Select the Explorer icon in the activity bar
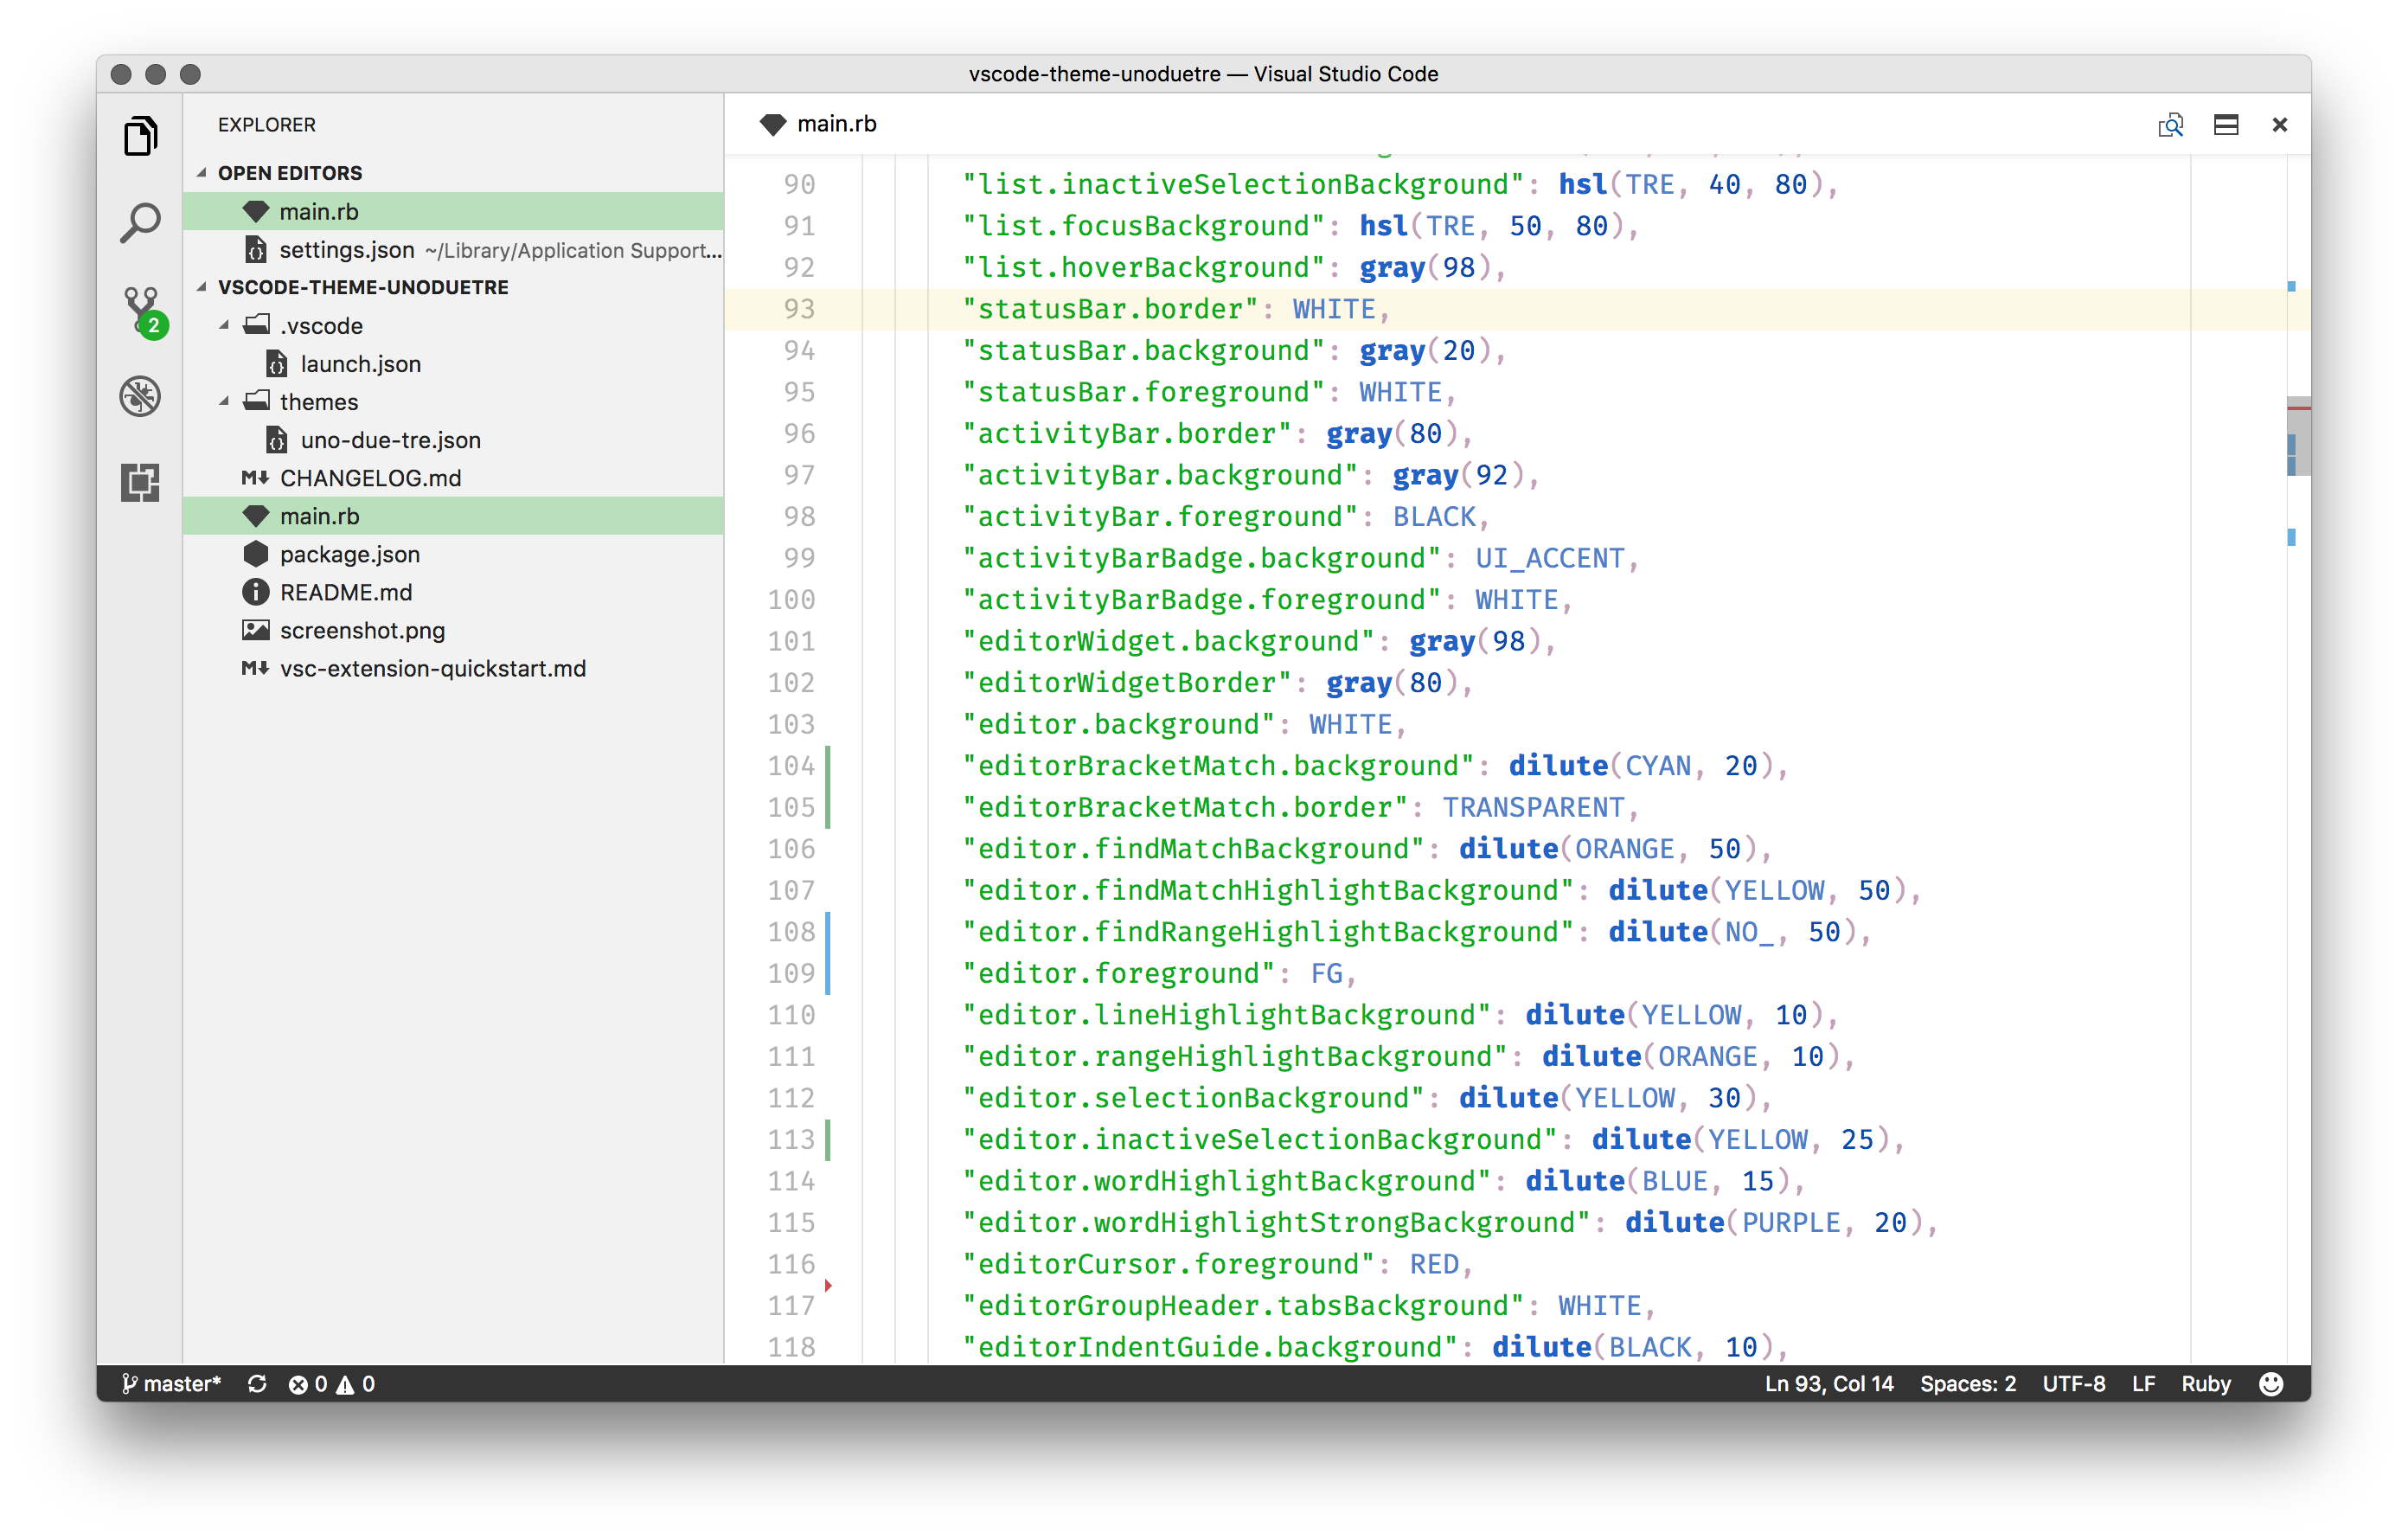The image size is (2408, 1540). pos(140,135)
